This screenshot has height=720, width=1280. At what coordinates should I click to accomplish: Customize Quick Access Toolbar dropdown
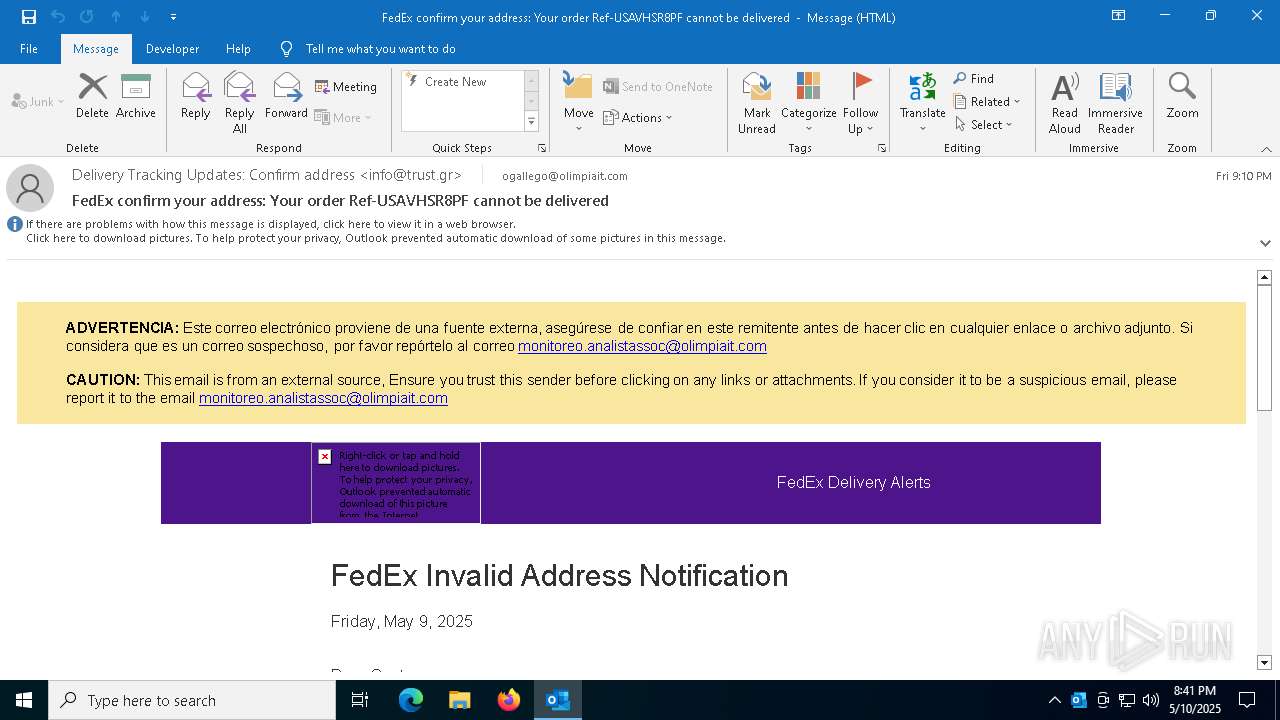click(x=174, y=17)
